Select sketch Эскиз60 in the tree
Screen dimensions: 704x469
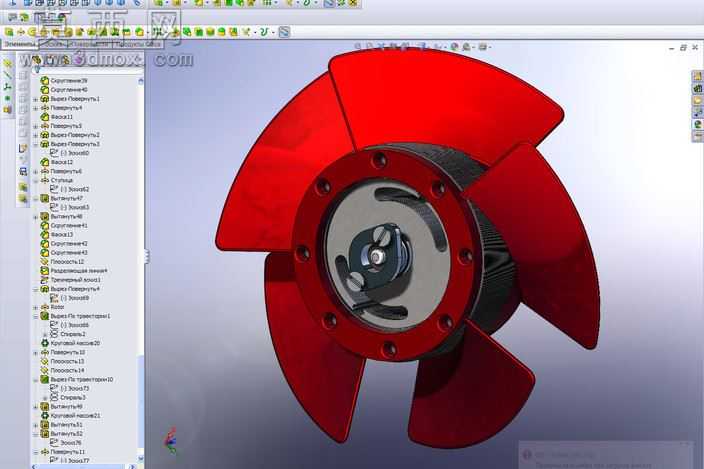click(x=70, y=153)
